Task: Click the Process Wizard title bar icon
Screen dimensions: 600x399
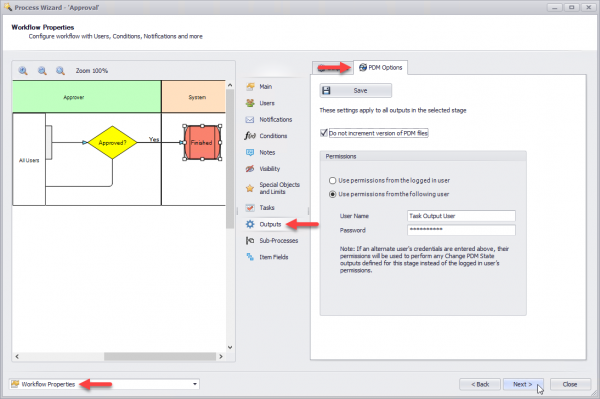Action: [8, 7]
